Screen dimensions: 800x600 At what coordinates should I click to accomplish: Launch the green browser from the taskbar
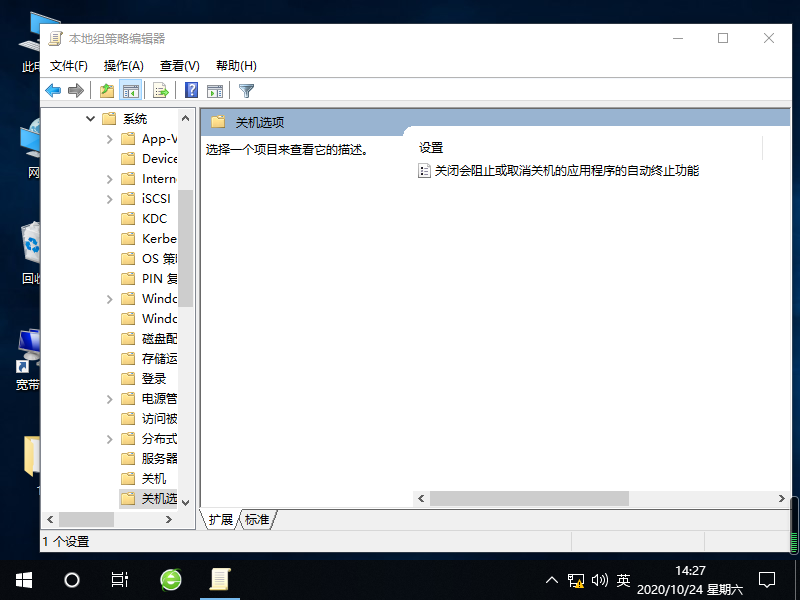pyautogui.click(x=170, y=580)
